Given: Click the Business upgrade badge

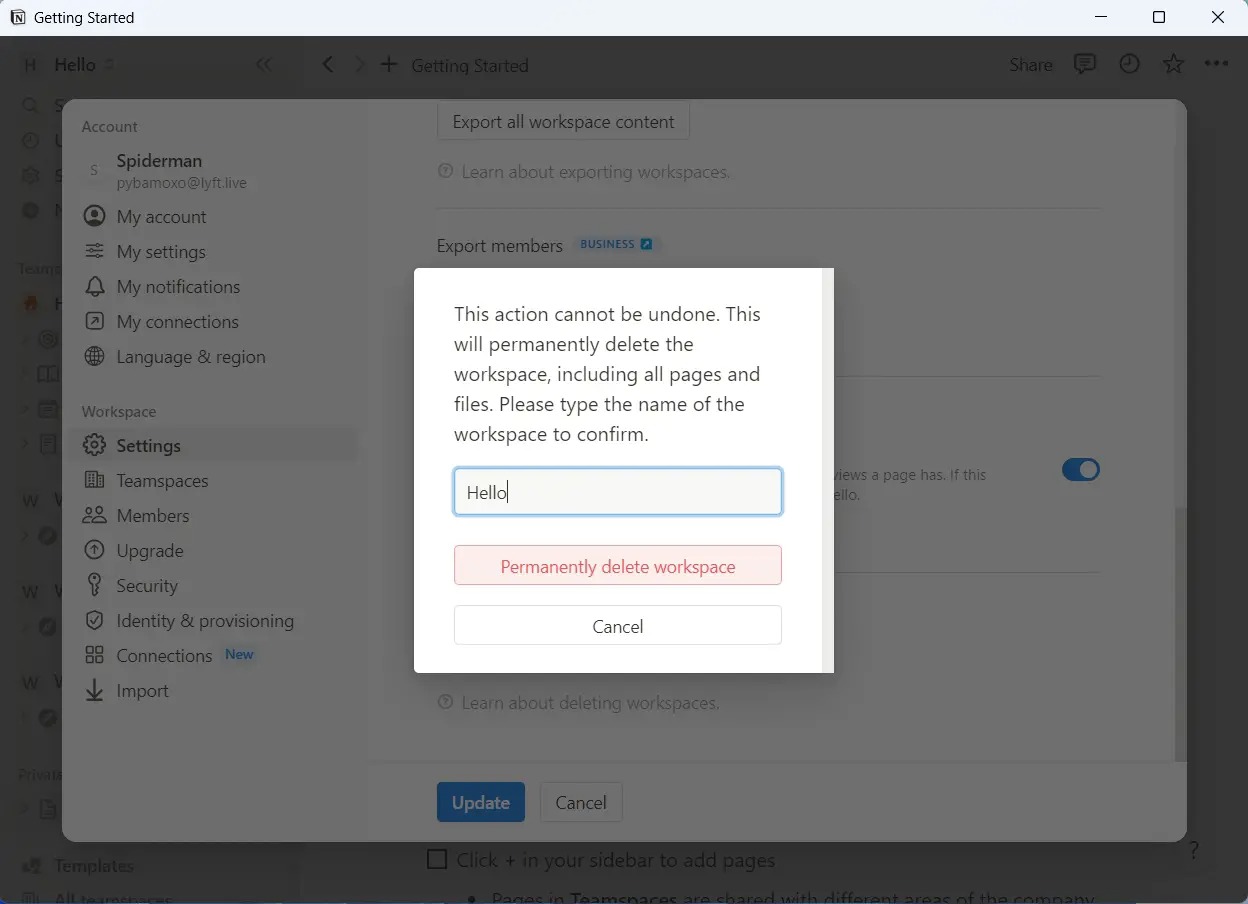Looking at the screenshot, I should (x=616, y=244).
